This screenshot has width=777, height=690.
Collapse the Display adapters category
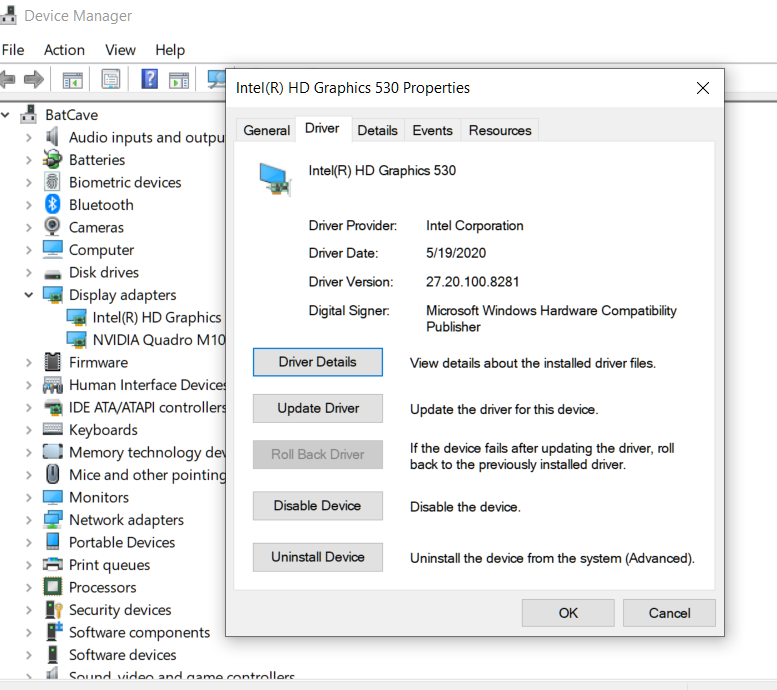[x=29, y=295]
